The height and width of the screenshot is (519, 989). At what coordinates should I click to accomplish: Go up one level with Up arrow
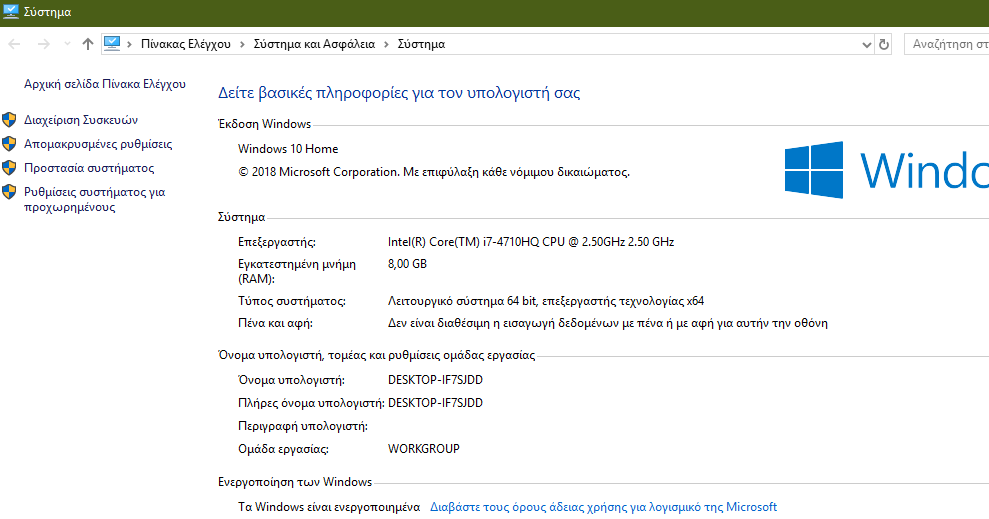coord(88,44)
